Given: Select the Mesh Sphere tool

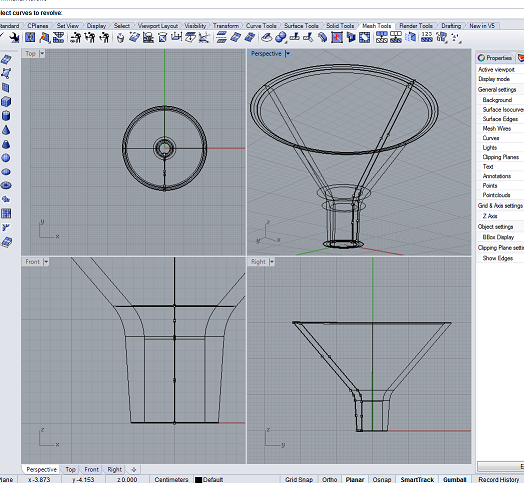Looking at the screenshot, I should point(6,158).
